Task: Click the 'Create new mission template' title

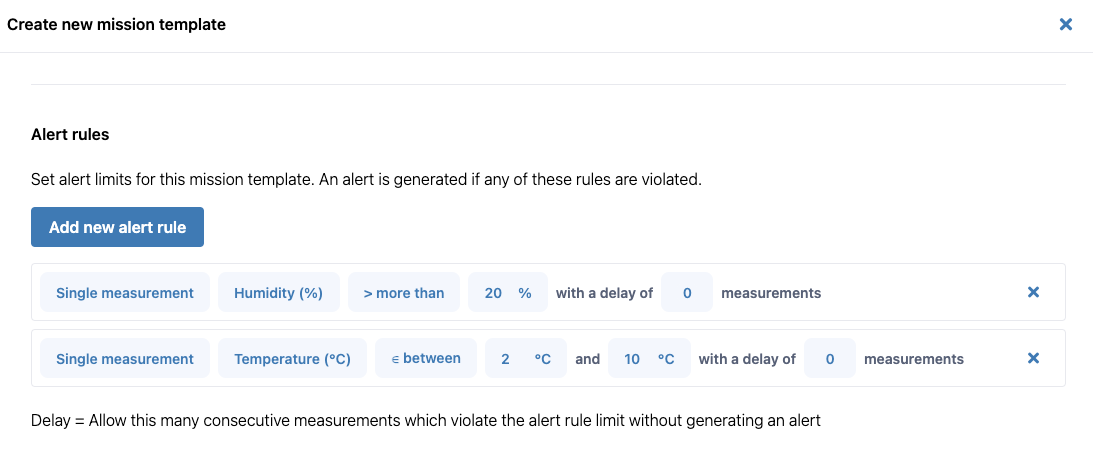Action: coord(116,24)
